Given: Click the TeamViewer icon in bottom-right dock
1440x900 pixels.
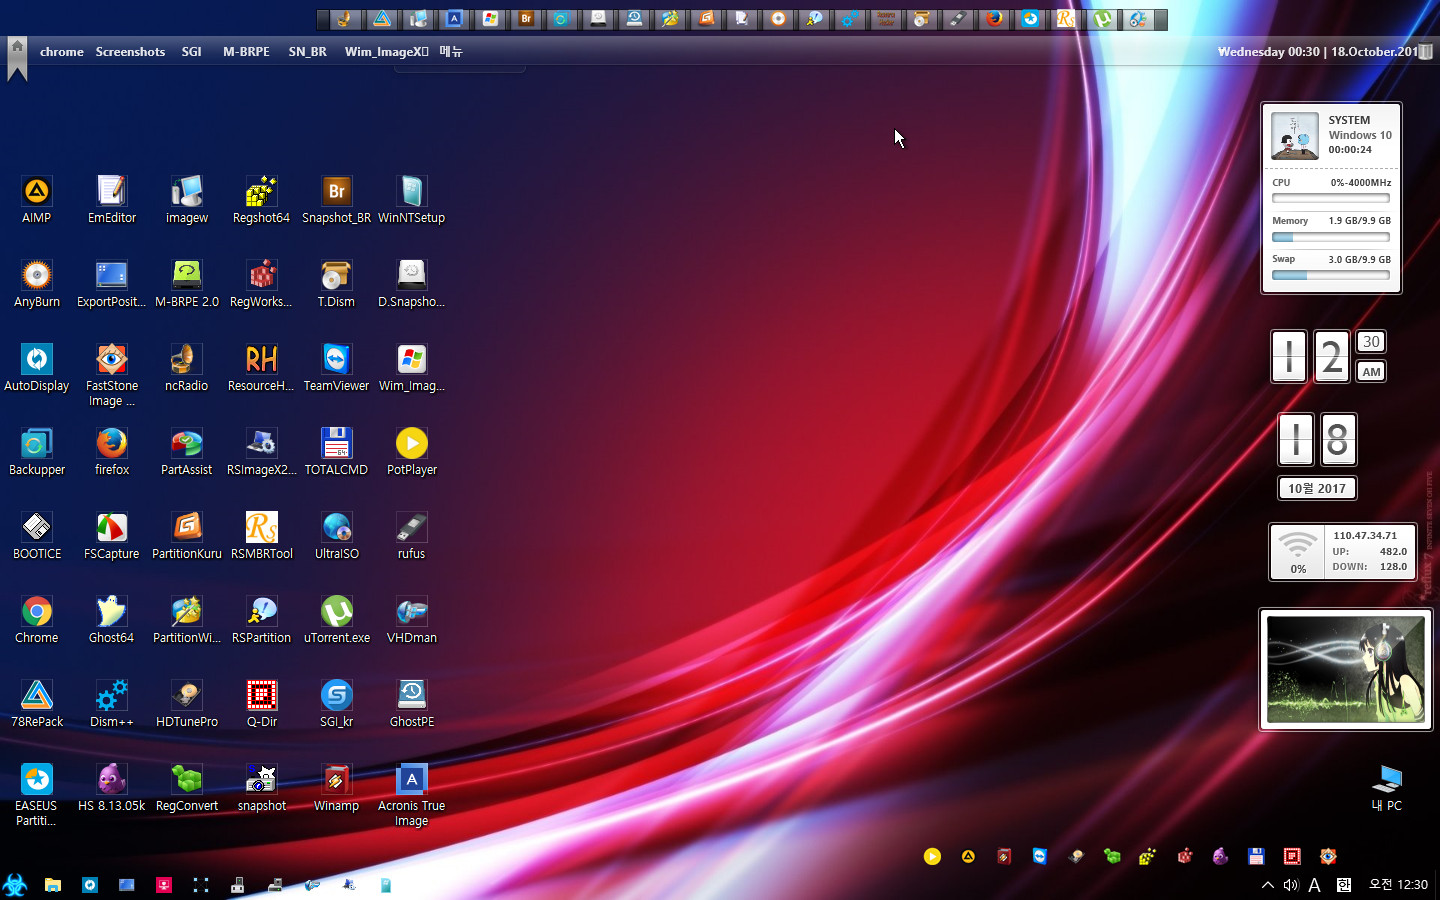Looking at the screenshot, I should [x=1040, y=856].
